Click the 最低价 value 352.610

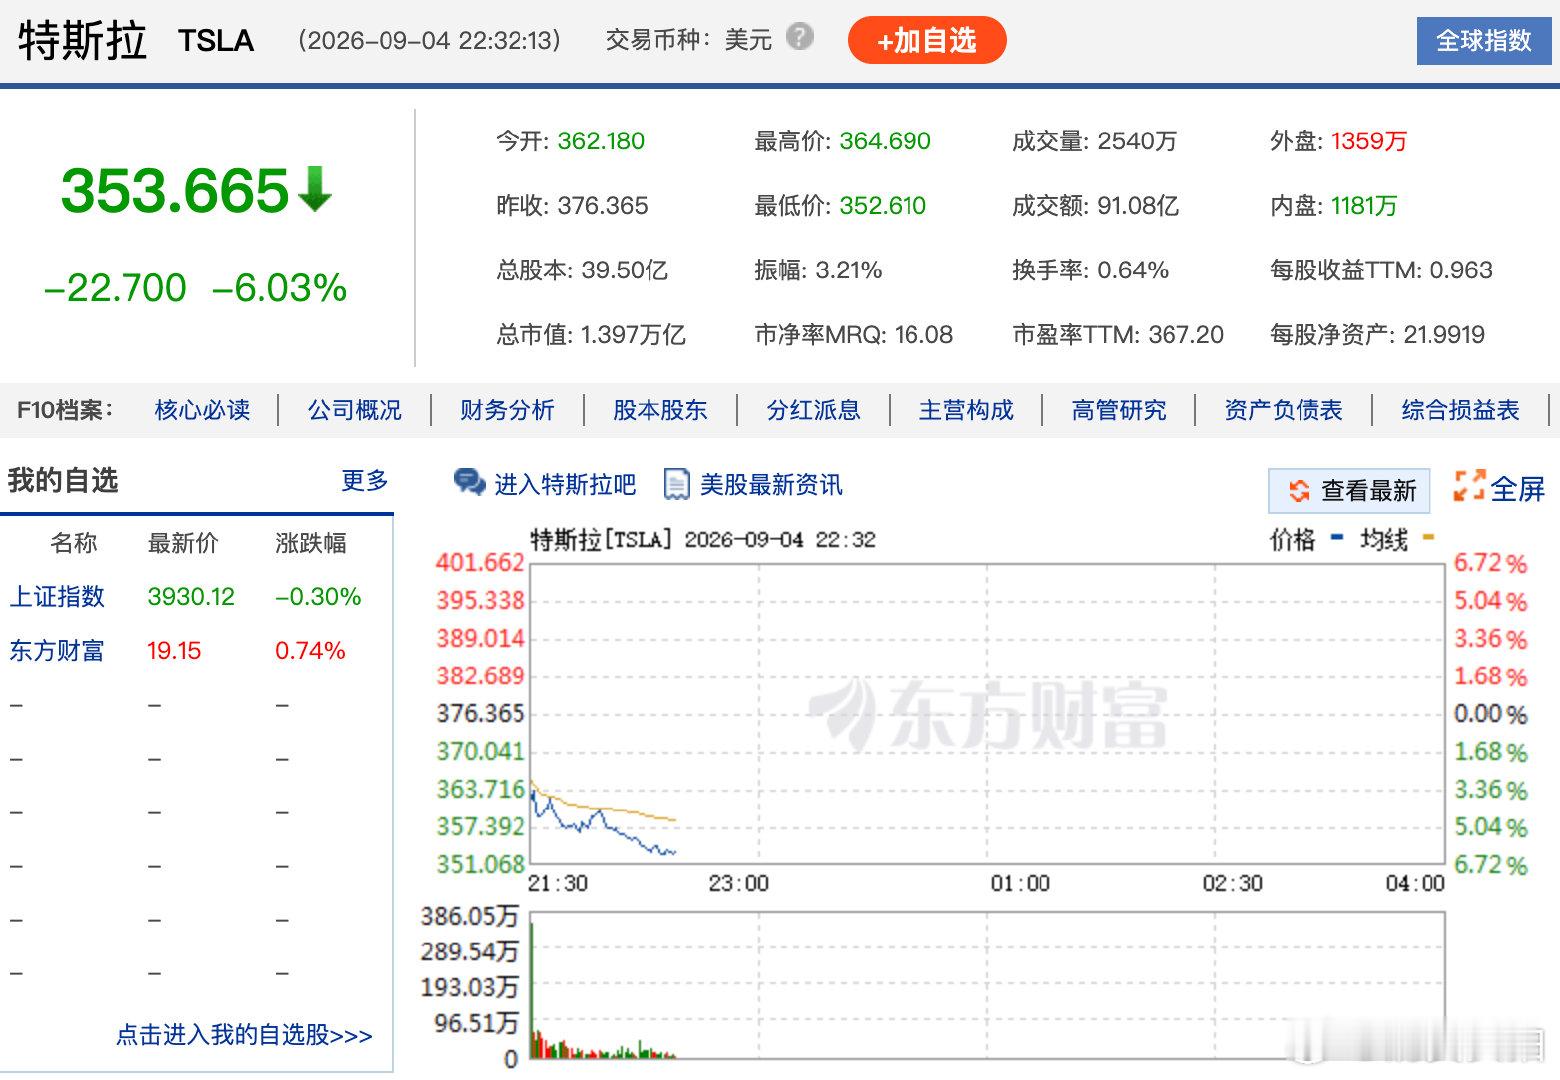(x=882, y=206)
